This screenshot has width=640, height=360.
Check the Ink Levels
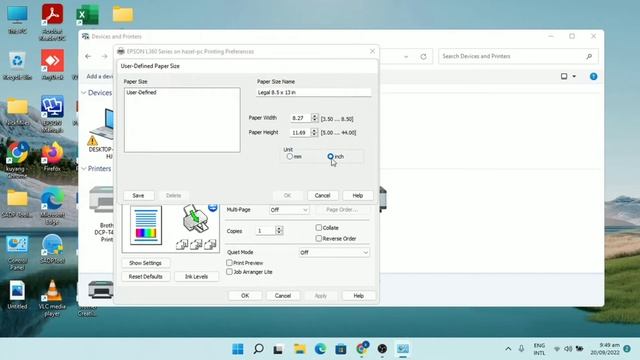pos(196,277)
